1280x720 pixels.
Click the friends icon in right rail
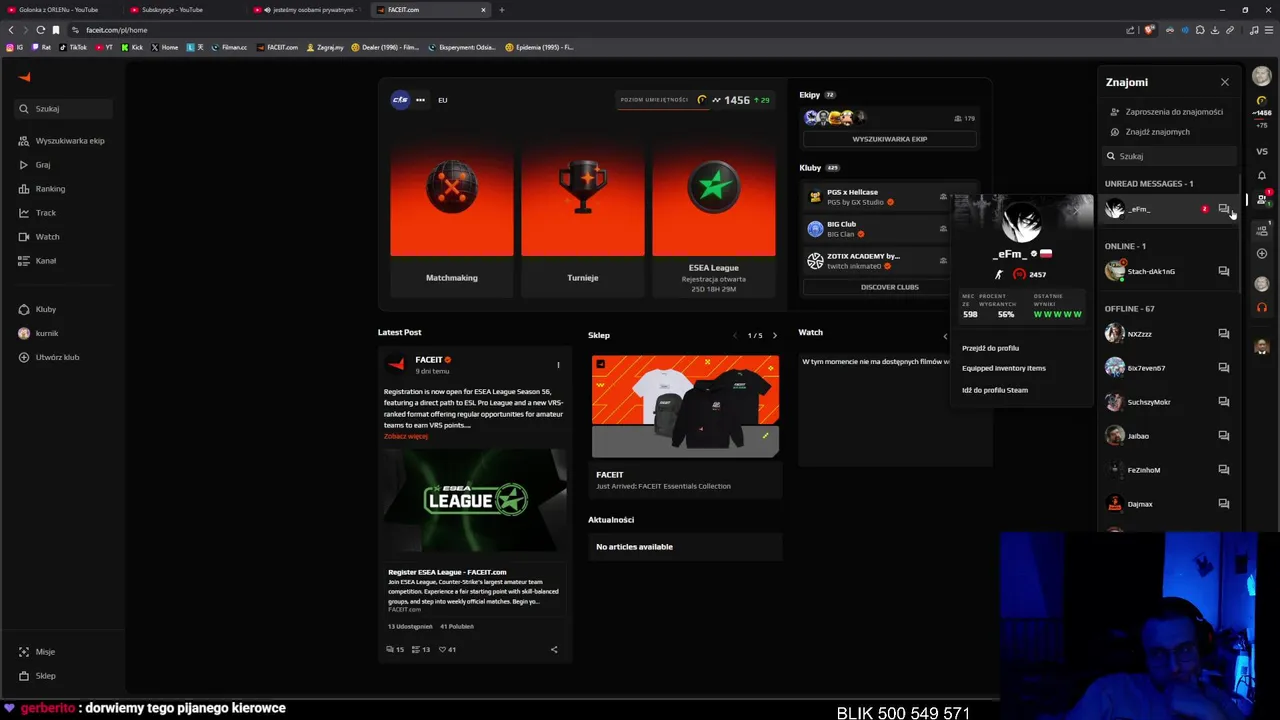pyautogui.click(x=1262, y=199)
